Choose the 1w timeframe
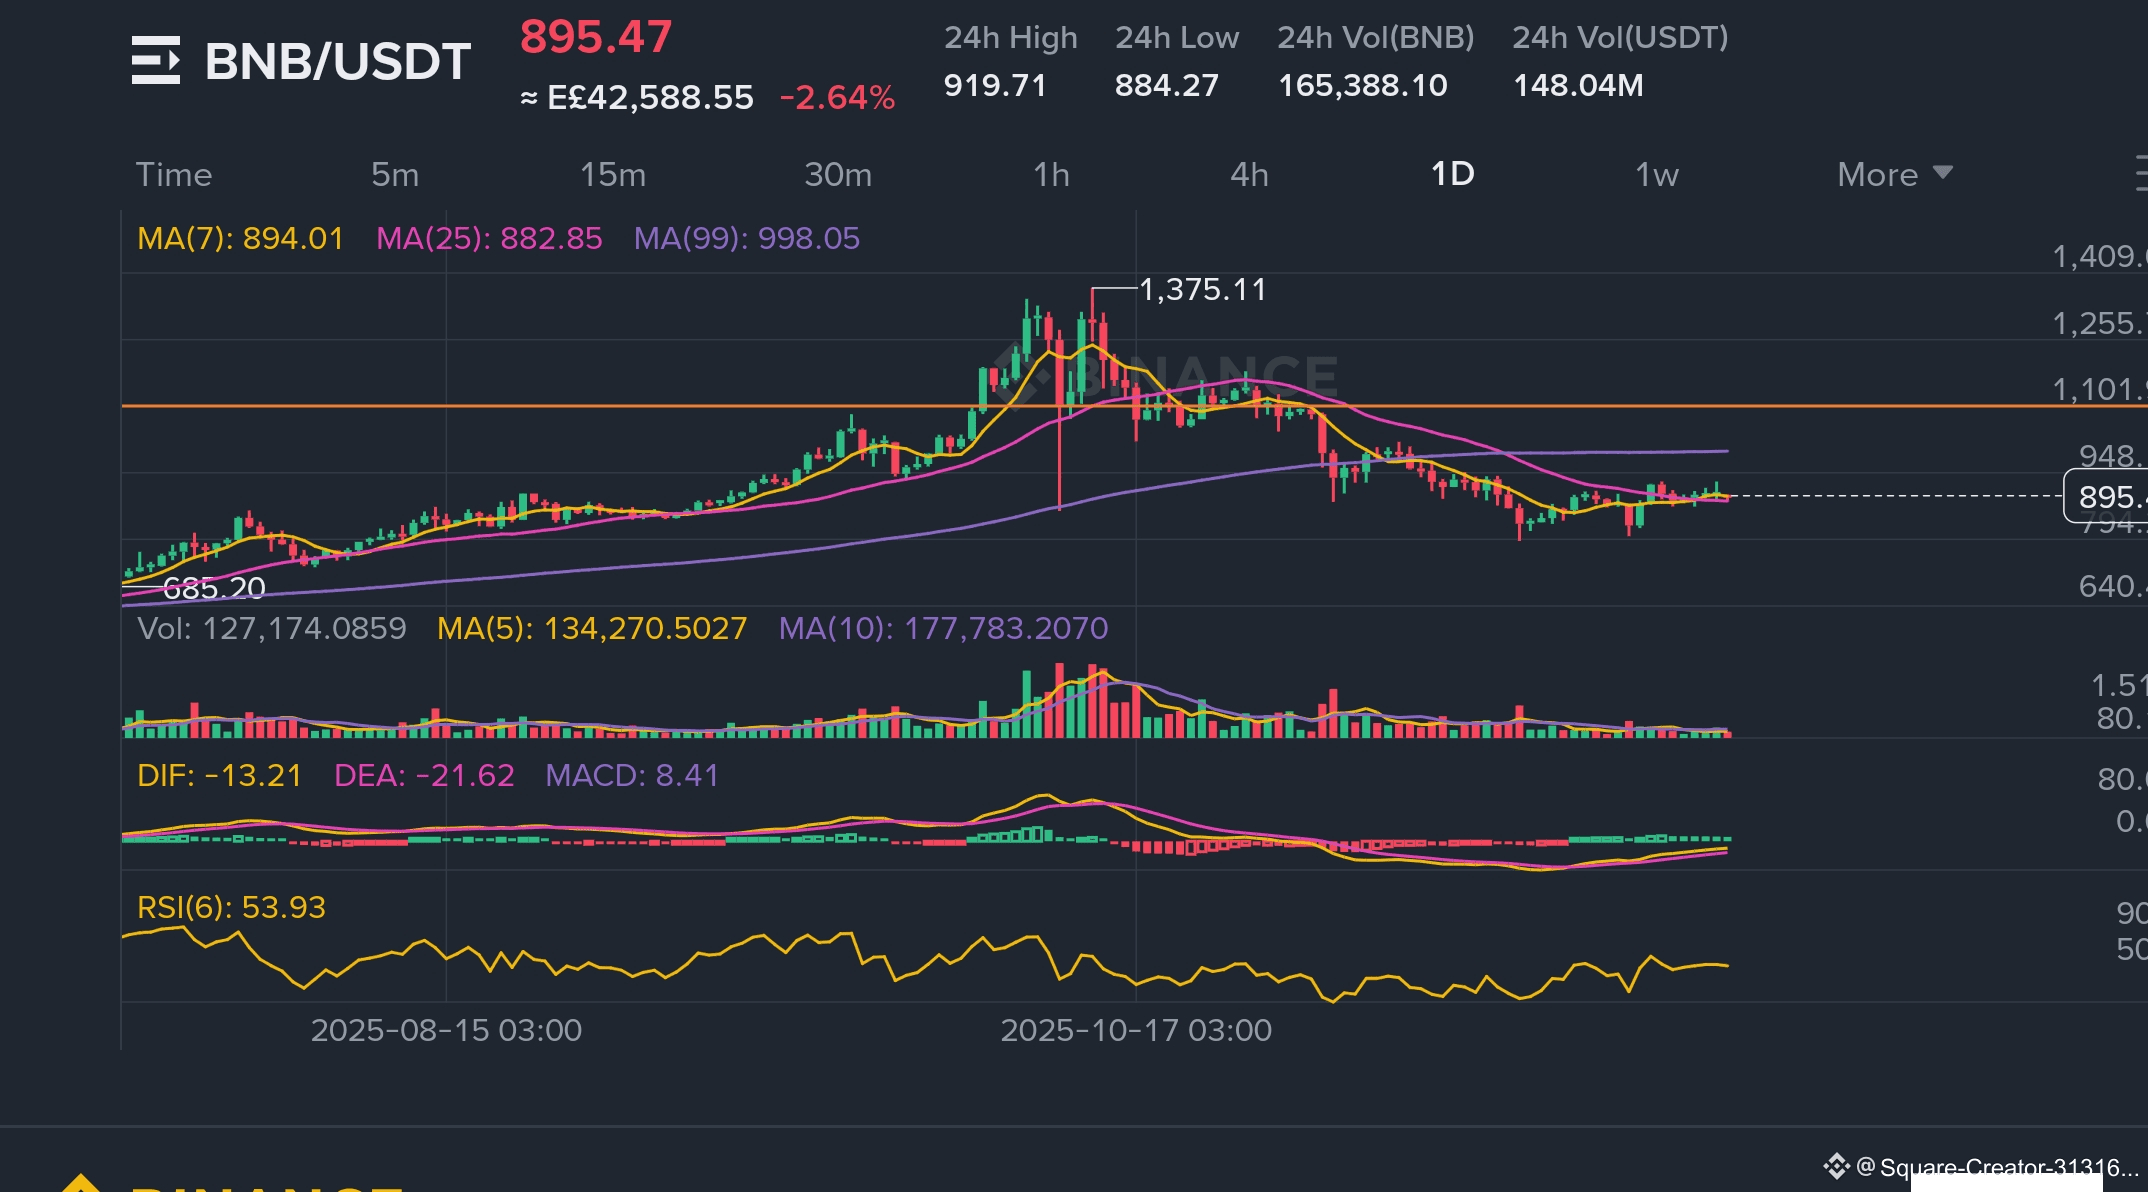This screenshot has width=2148, height=1192. (x=1656, y=174)
